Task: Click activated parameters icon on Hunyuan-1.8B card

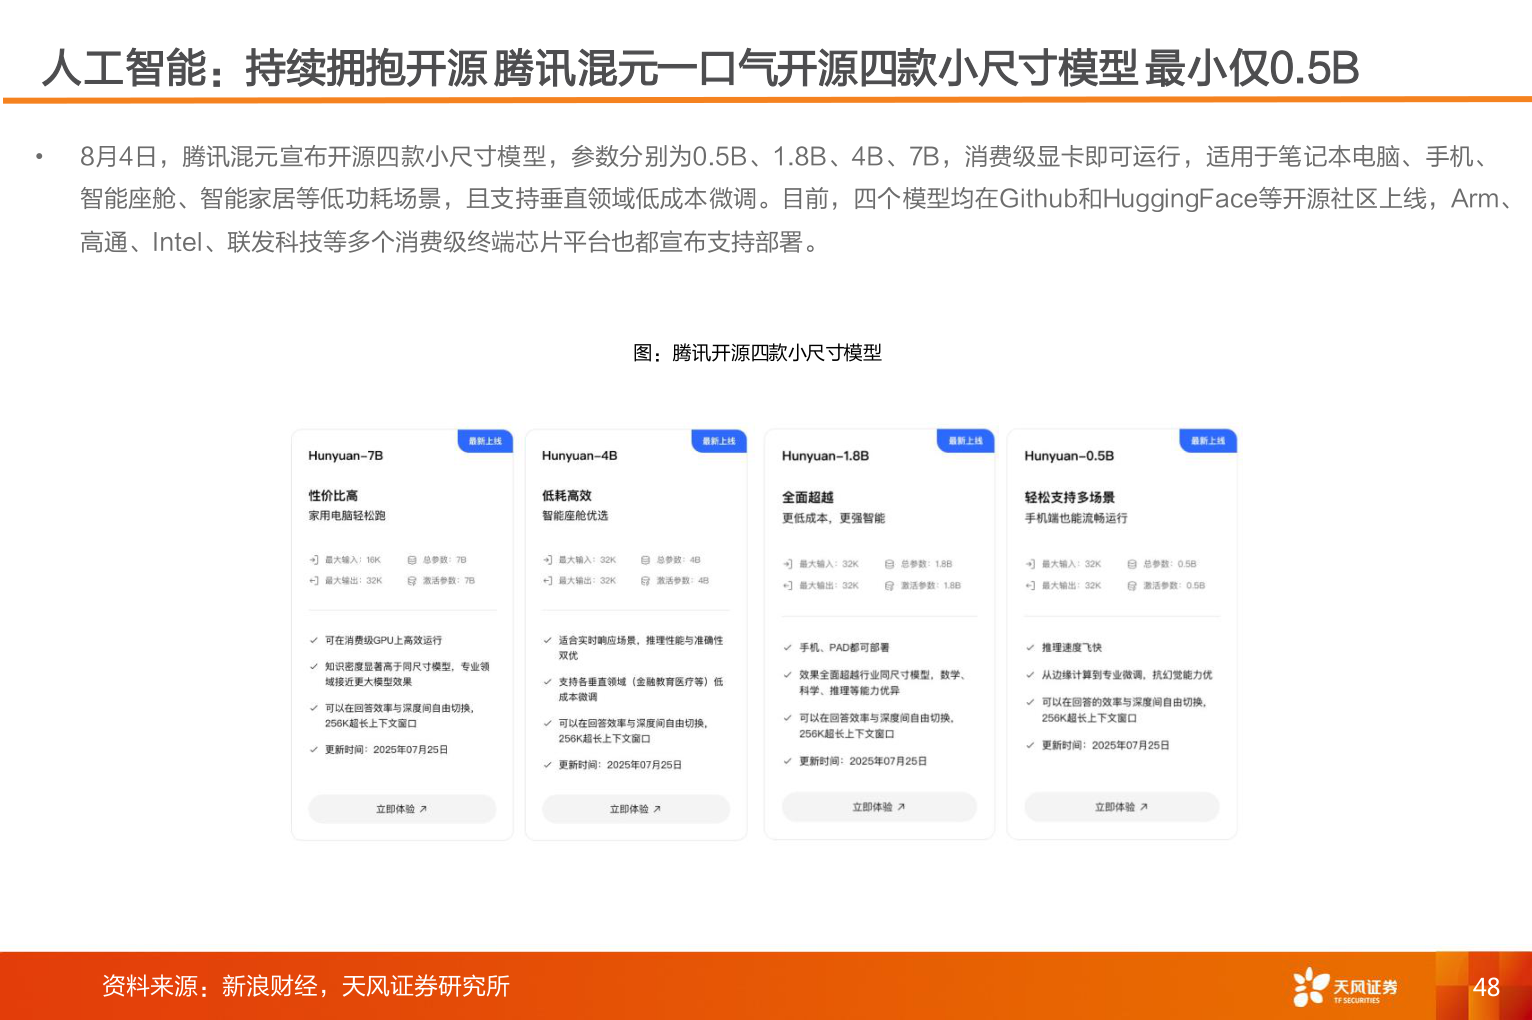Action: point(889,585)
